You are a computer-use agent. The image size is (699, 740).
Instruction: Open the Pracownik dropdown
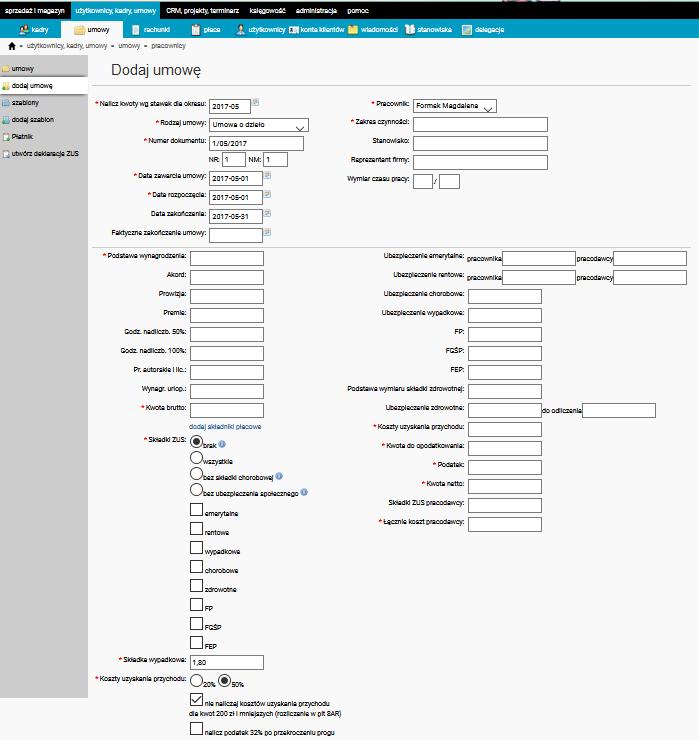point(455,106)
